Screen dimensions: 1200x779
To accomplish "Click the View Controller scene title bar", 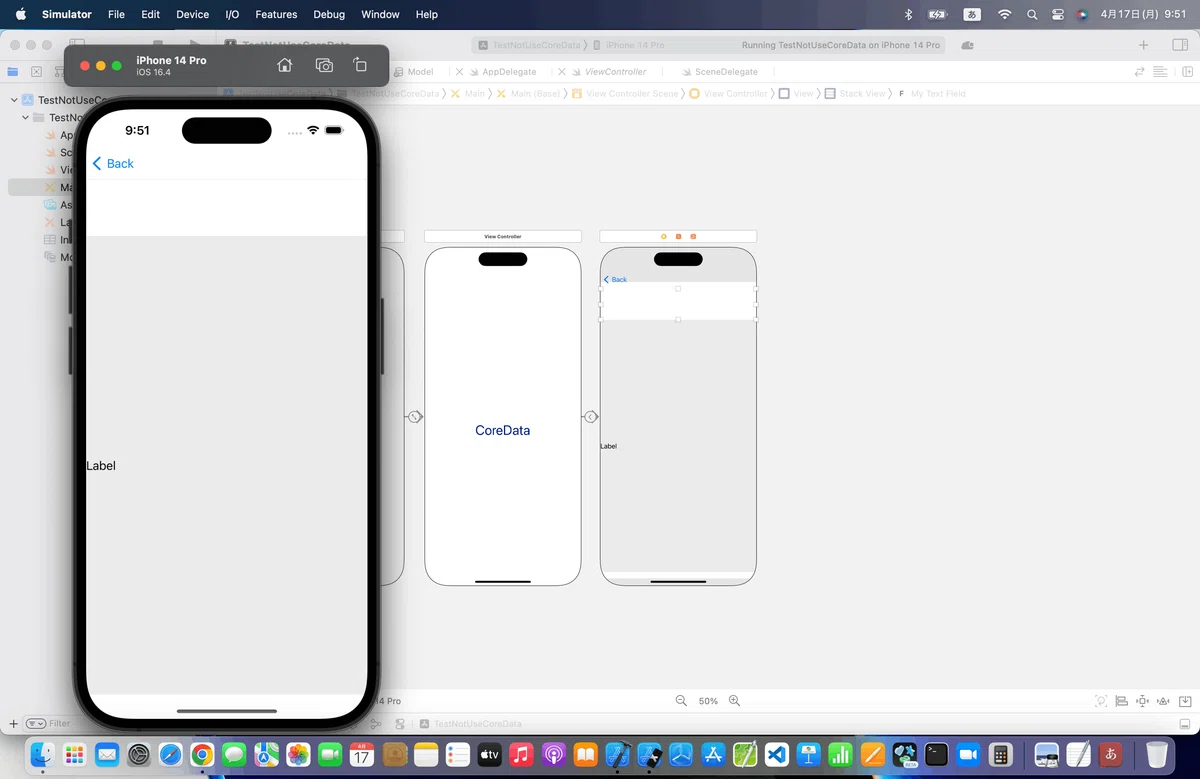I will tap(503, 236).
